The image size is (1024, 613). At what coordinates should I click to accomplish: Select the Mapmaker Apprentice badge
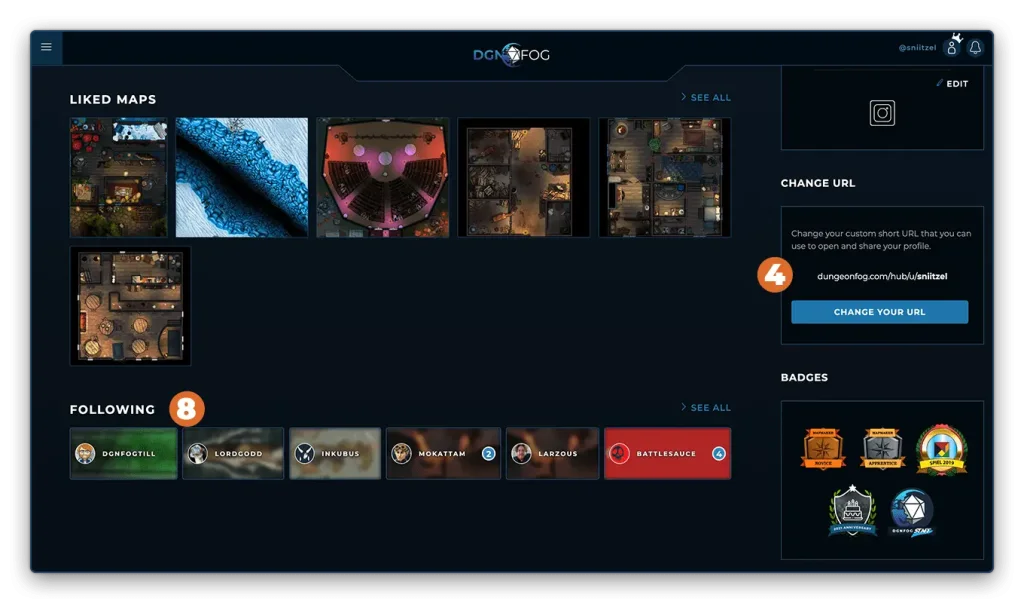tap(882, 448)
